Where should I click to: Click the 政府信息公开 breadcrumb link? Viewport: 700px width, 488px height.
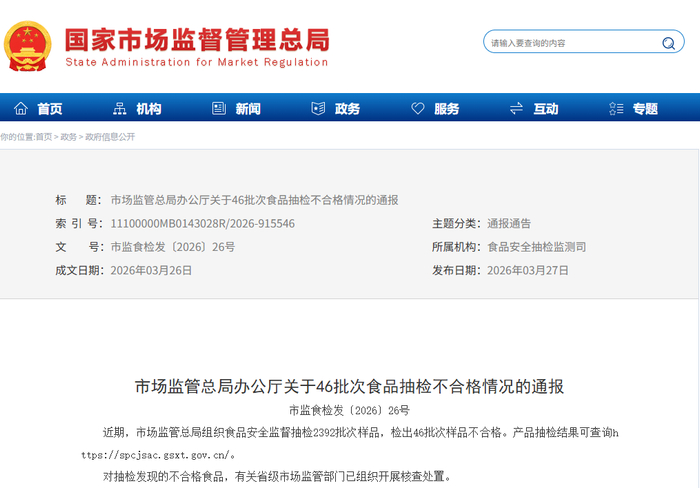tap(110, 137)
